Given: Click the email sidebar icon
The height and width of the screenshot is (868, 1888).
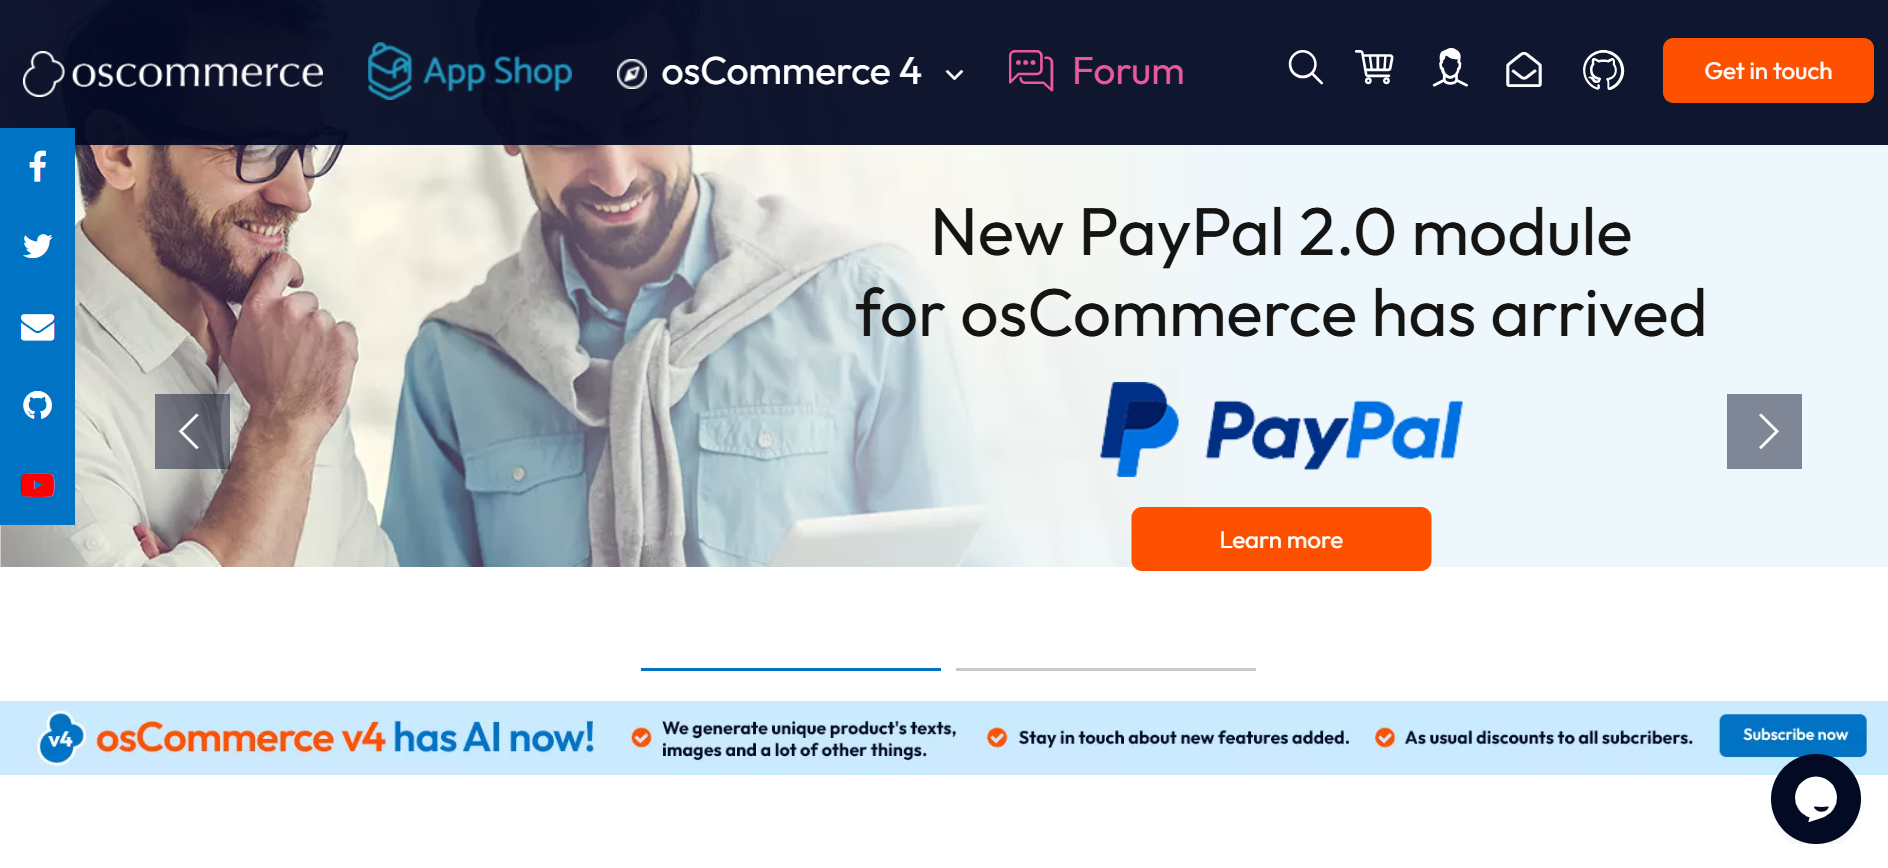Looking at the screenshot, I should point(37,327).
